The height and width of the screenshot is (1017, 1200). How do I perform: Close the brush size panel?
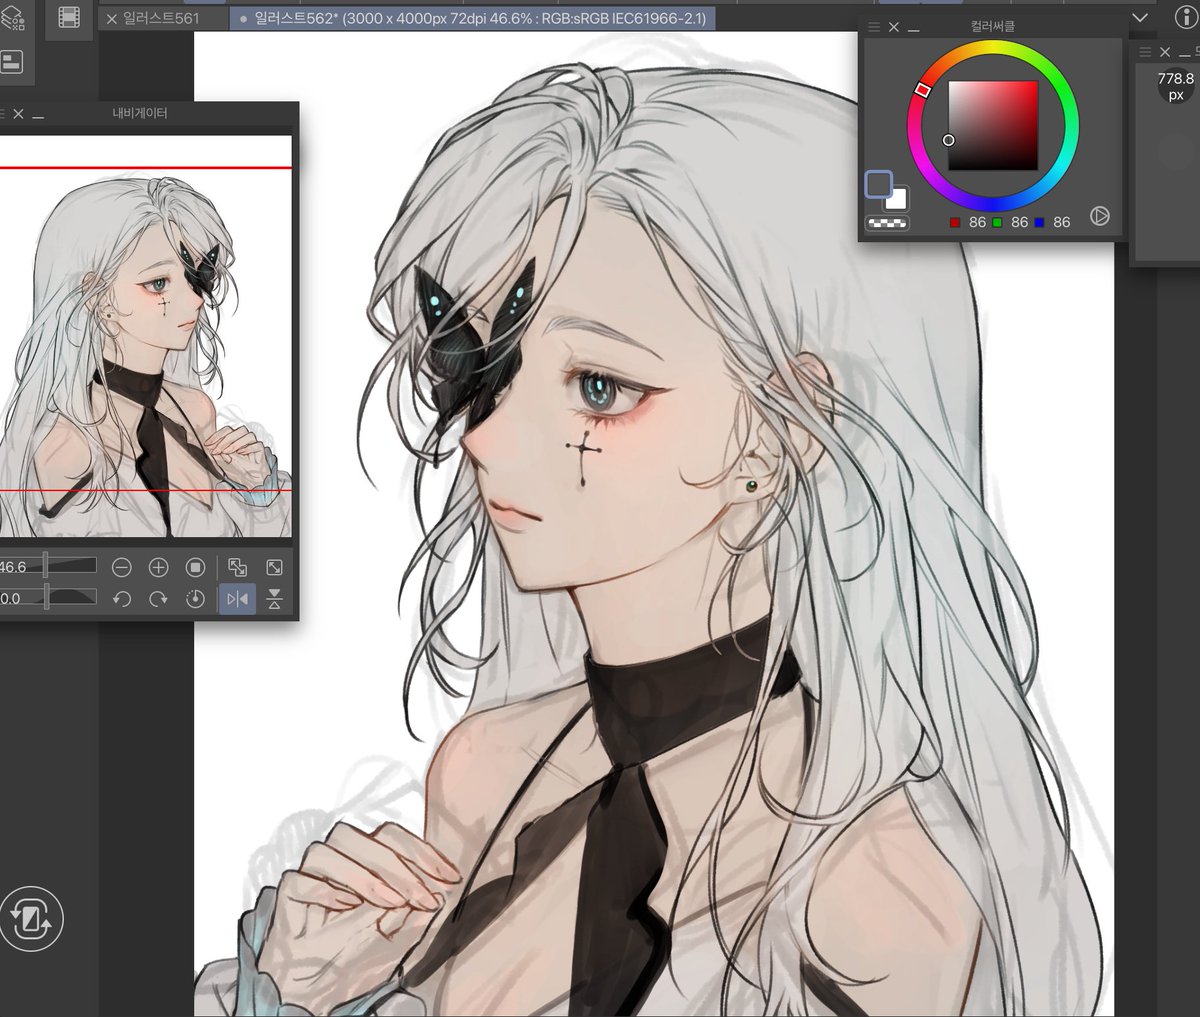(x=1165, y=52)
